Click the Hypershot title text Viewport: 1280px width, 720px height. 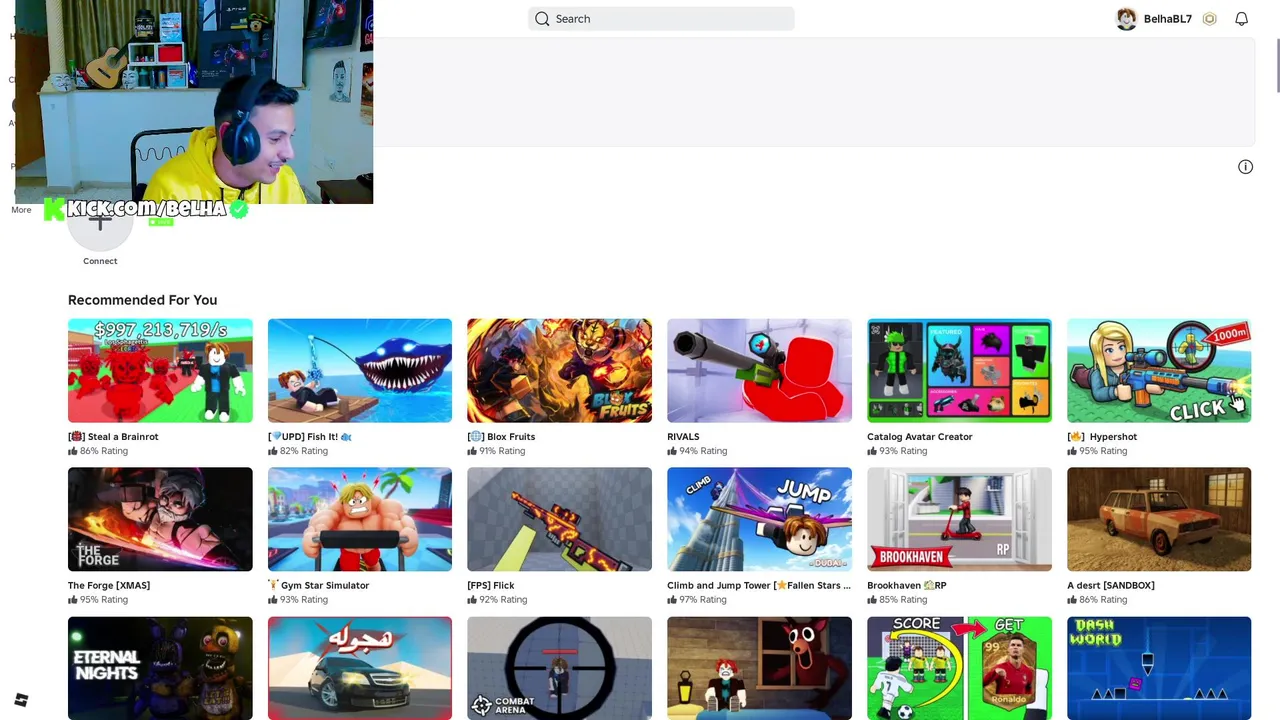[1102, 437]
